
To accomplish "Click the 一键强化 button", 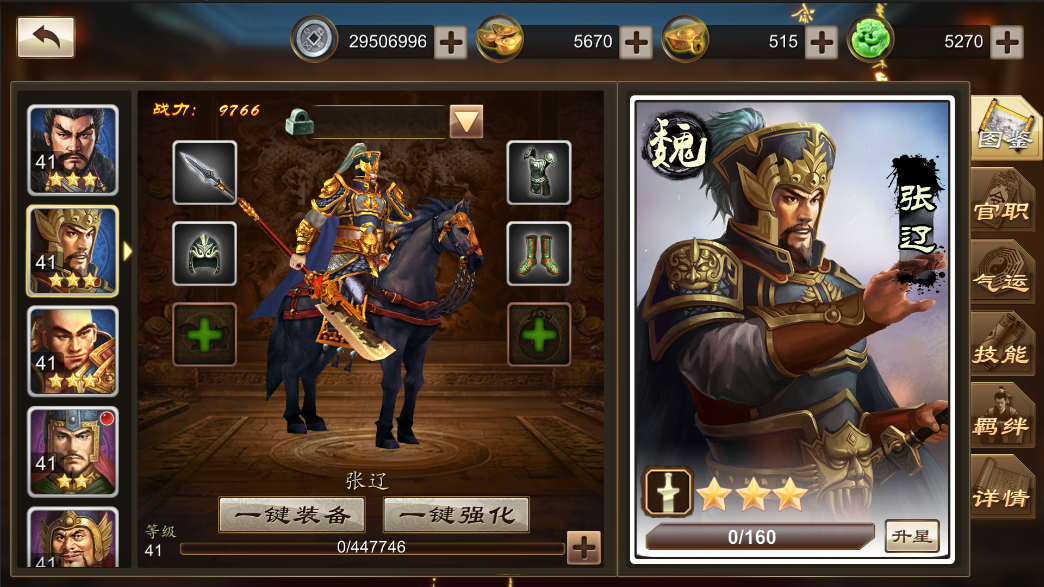I will coord(456,514).
